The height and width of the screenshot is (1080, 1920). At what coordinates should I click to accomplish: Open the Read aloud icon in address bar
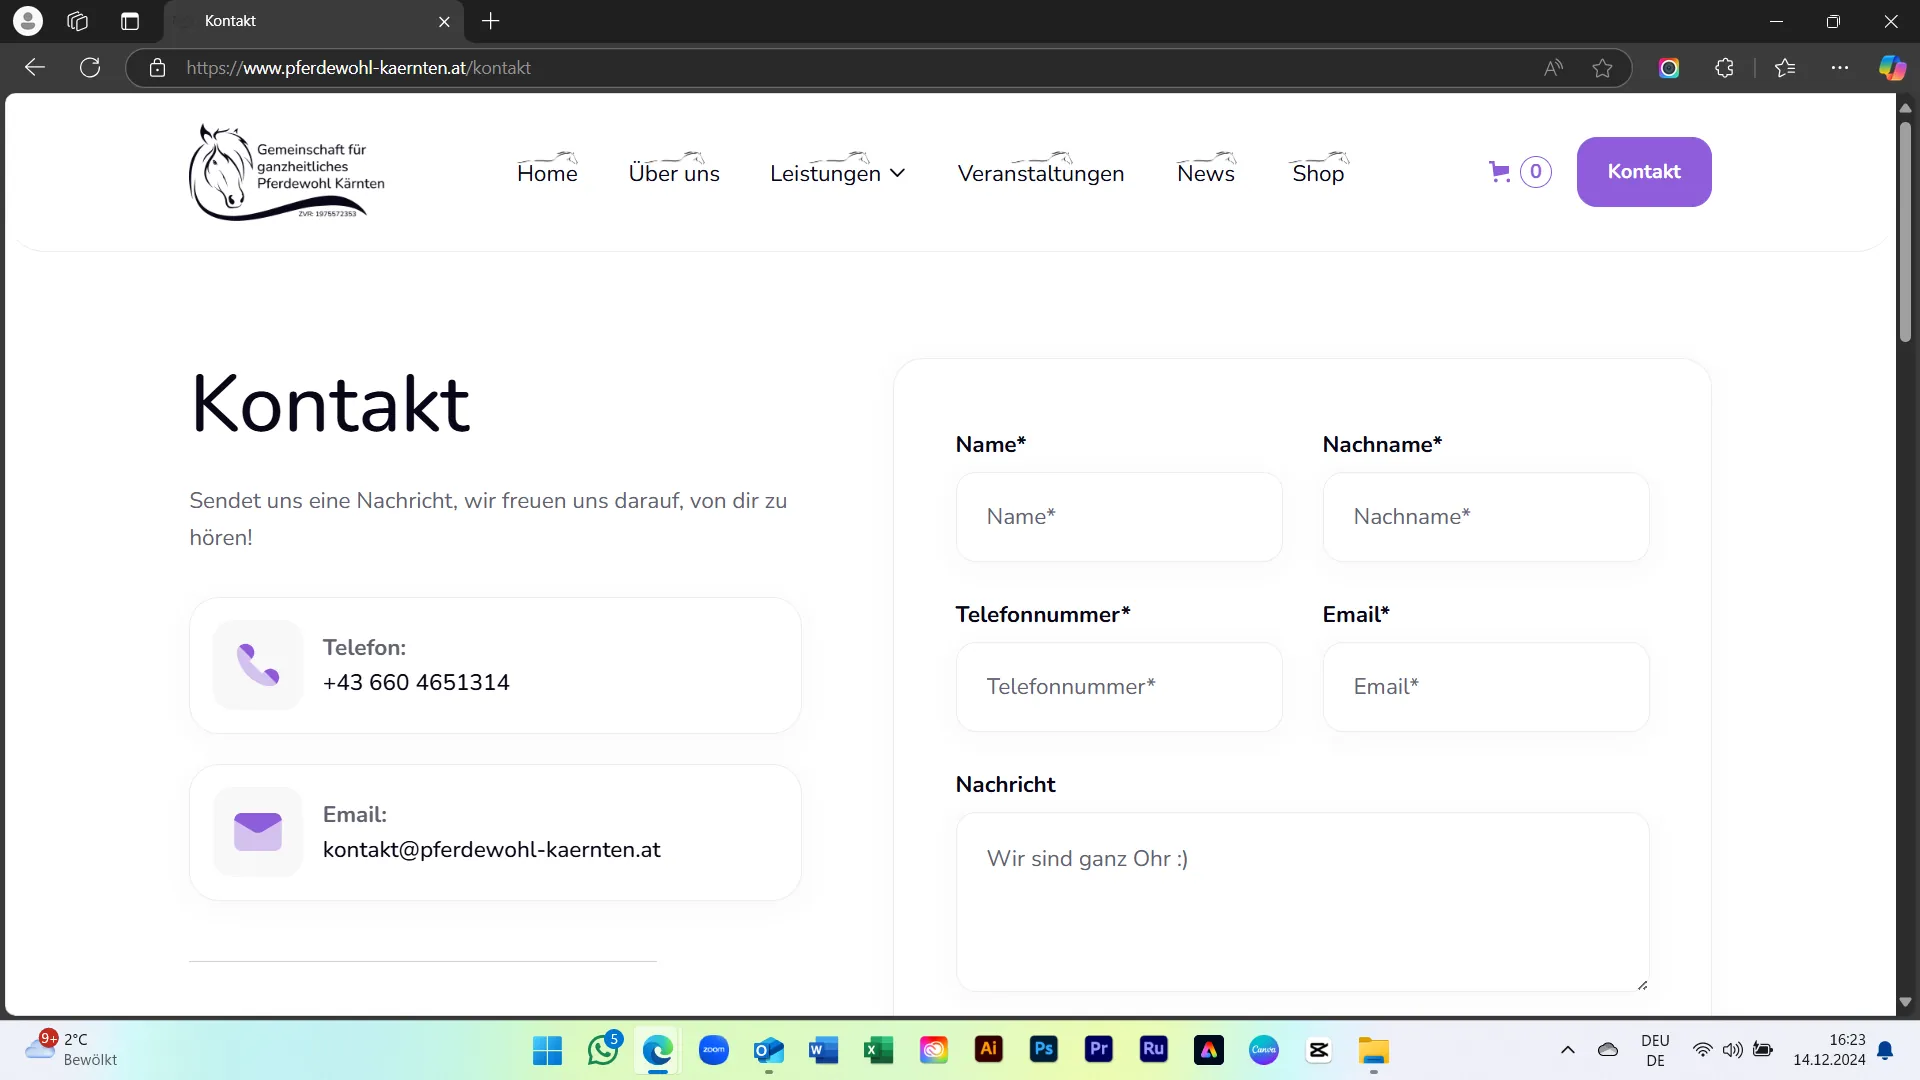(x=1553, y=68)
